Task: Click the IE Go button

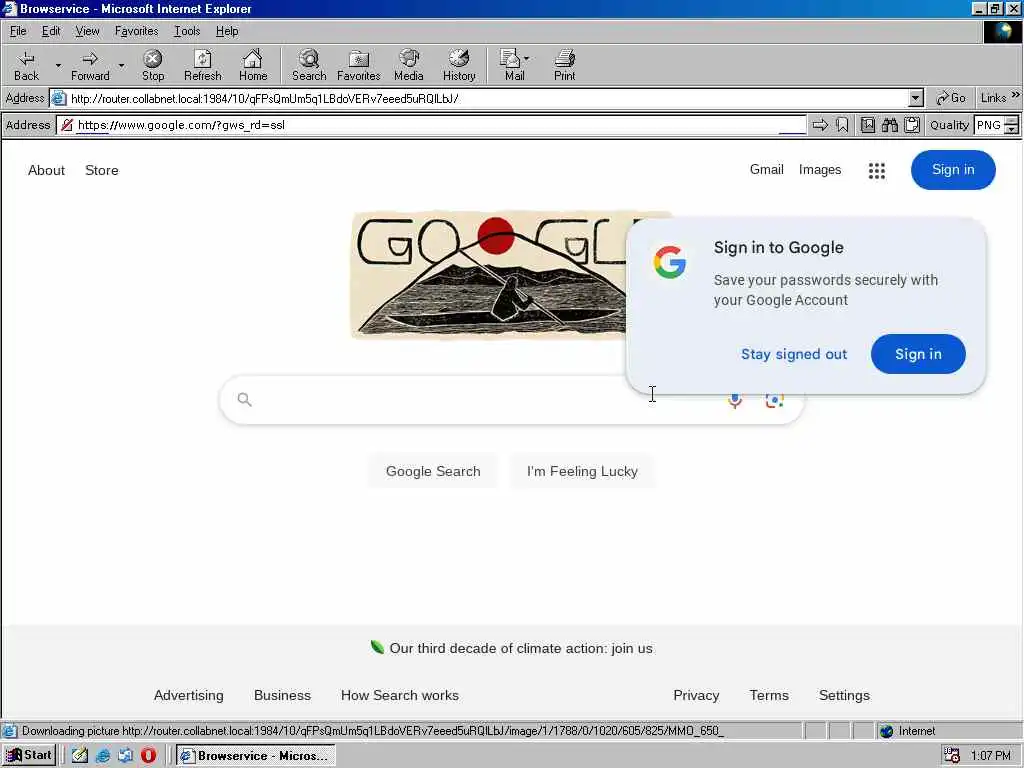Action: click(x=950, y=98)
